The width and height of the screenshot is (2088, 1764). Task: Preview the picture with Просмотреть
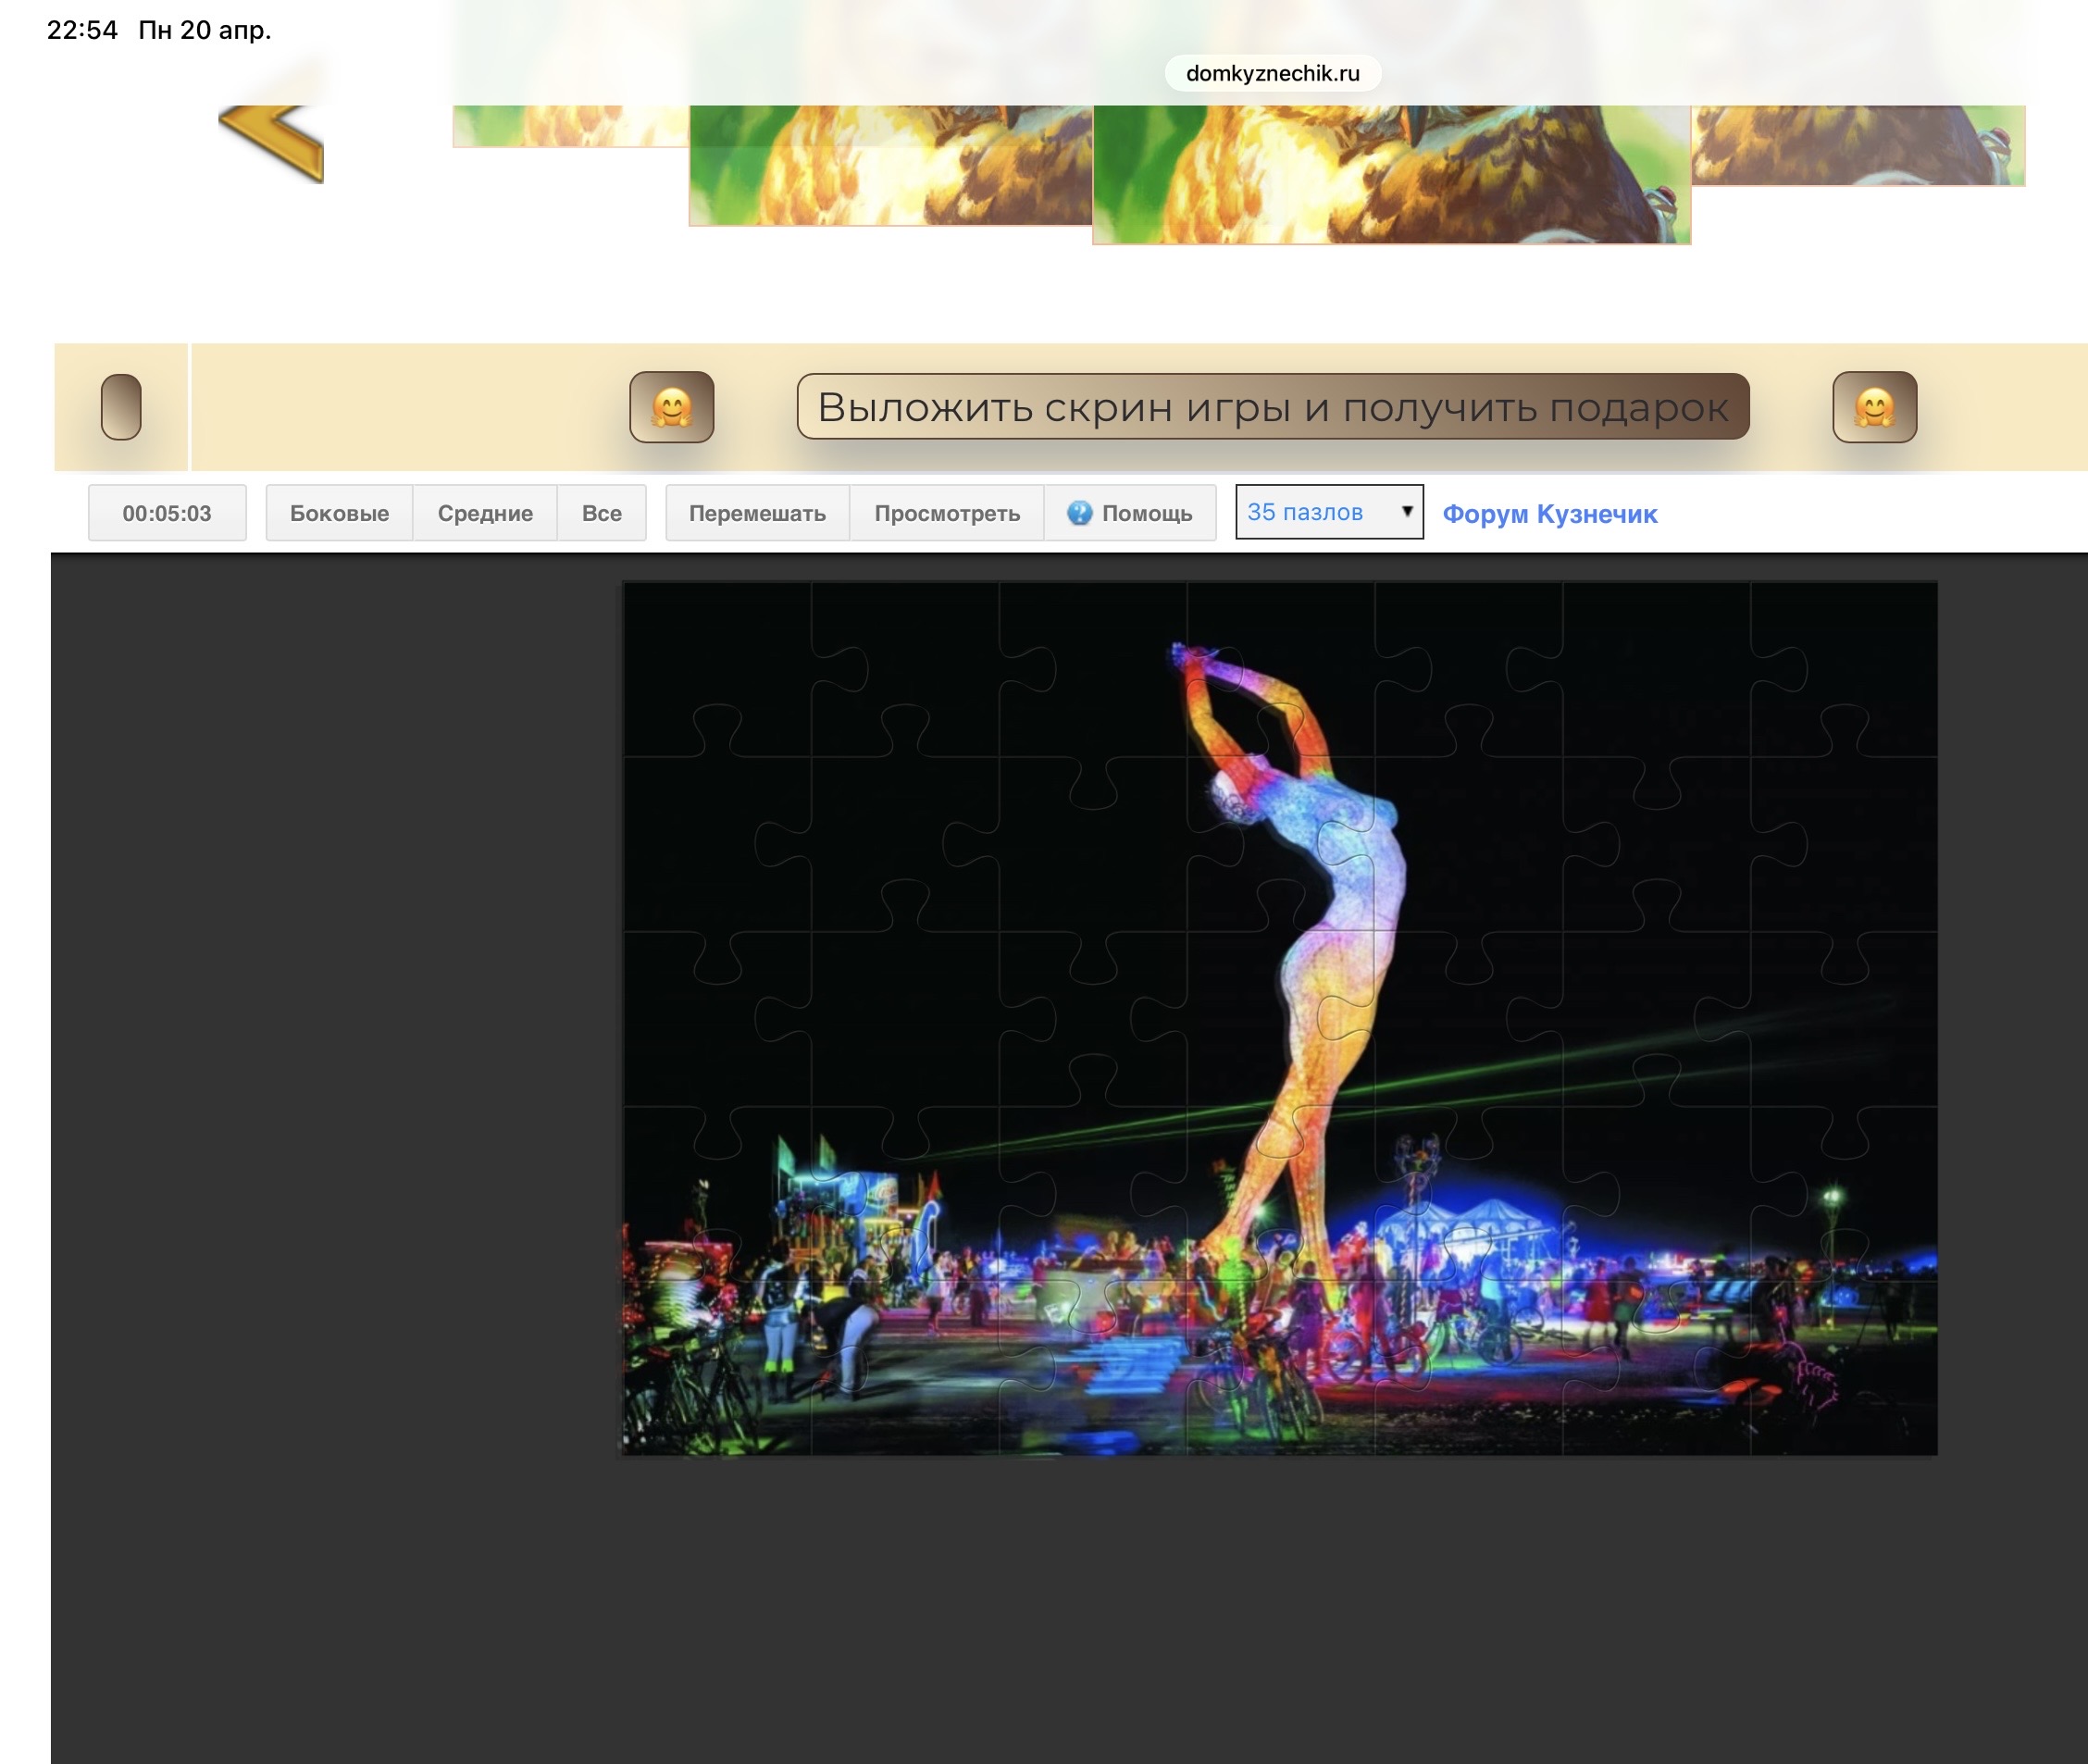tap(946, 513)
